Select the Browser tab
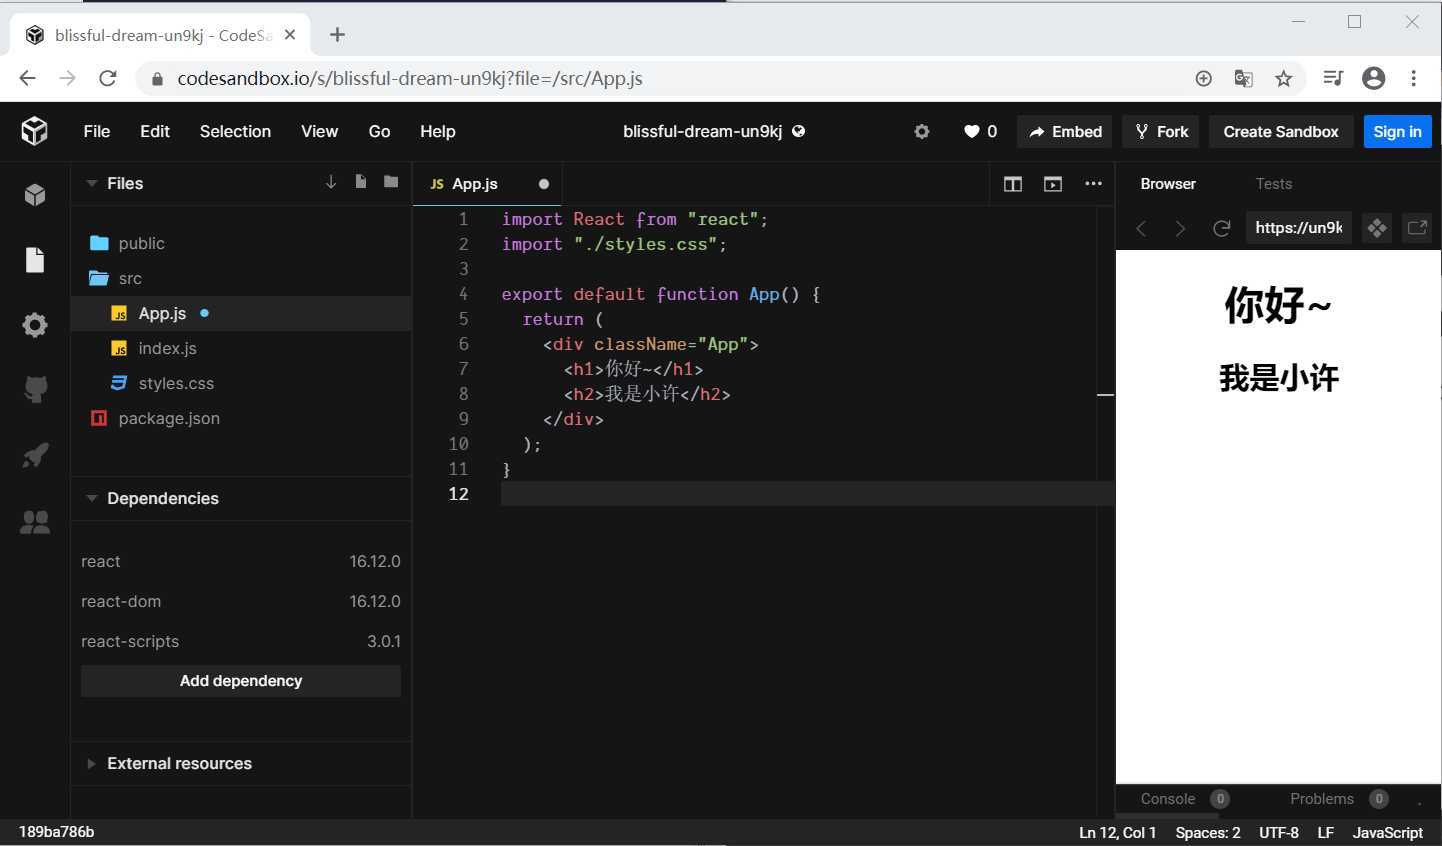This screenshot has height=846, width=1442. point(1168,184)
